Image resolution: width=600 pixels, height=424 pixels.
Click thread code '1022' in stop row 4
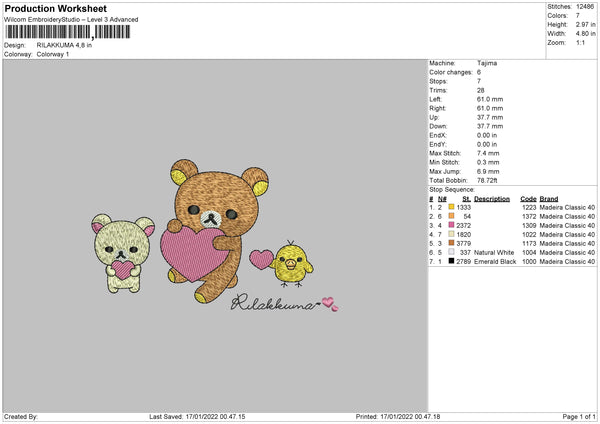pos(529,235)
